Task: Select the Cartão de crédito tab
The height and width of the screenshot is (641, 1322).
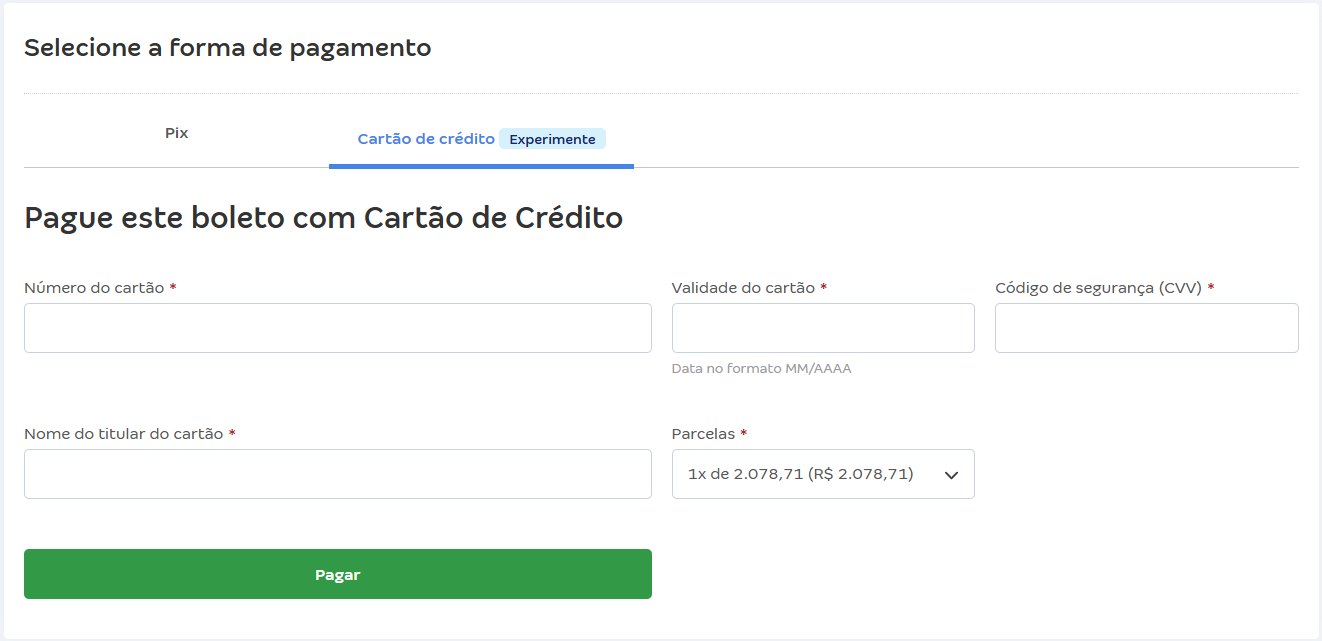Action: tap(425, 138)
